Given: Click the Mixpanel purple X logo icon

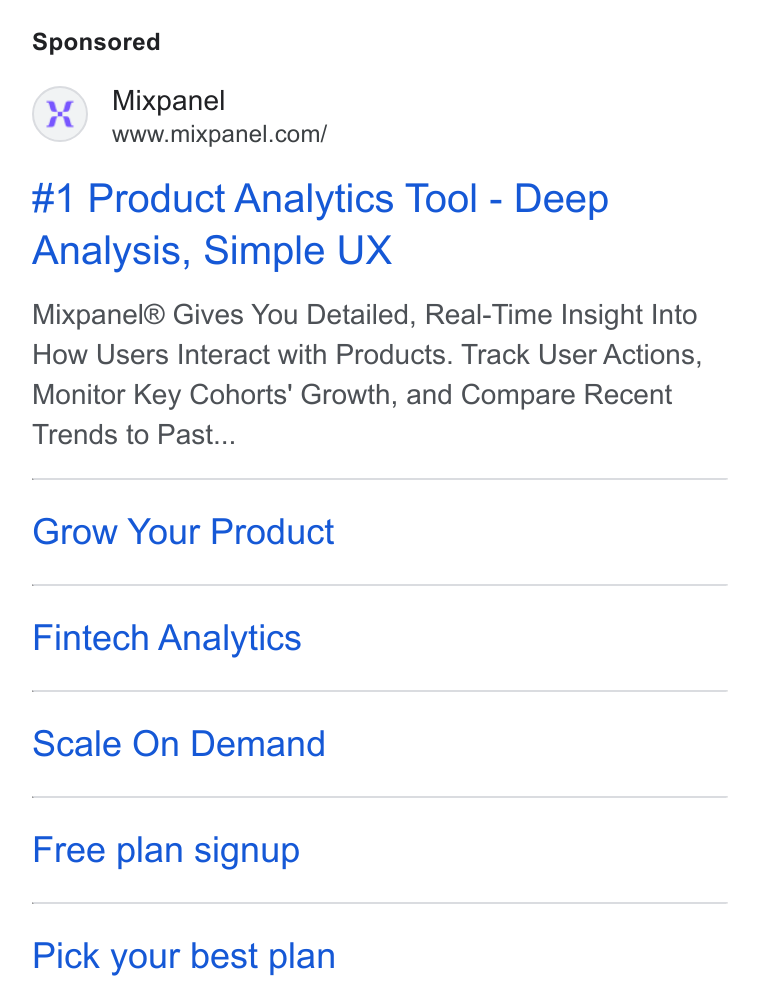Looking at the screenshot, I should (60, 114).
